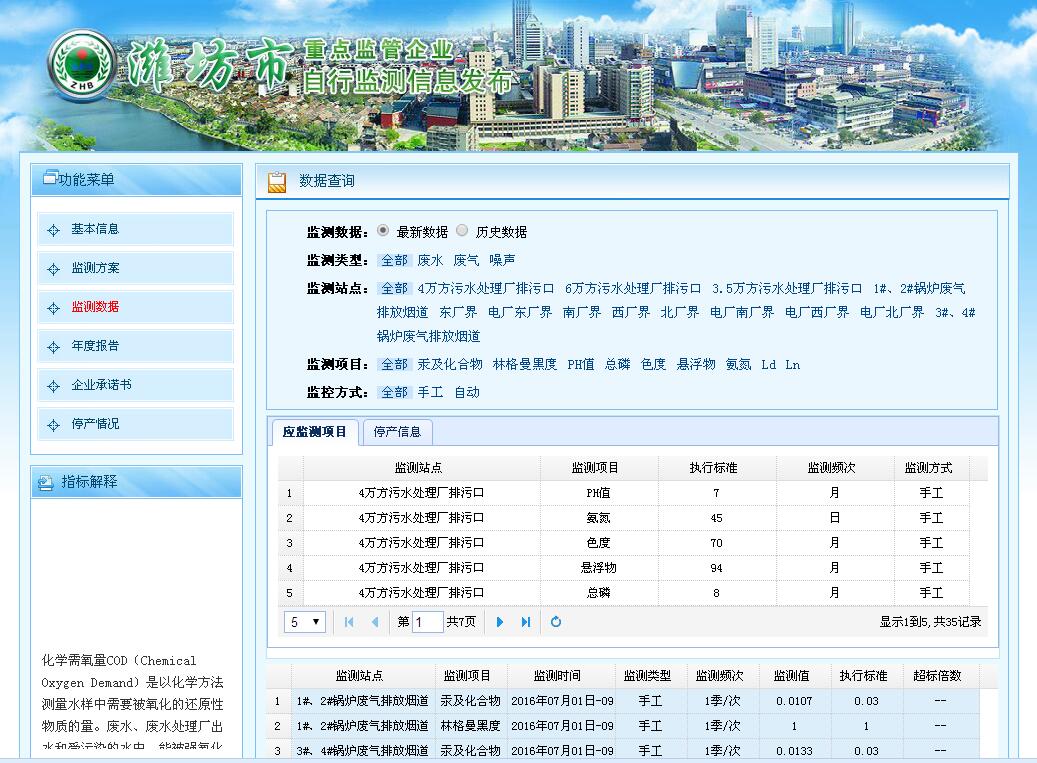Jump to last page icon
Screen dimensions: 1037x763
(526, 622)
